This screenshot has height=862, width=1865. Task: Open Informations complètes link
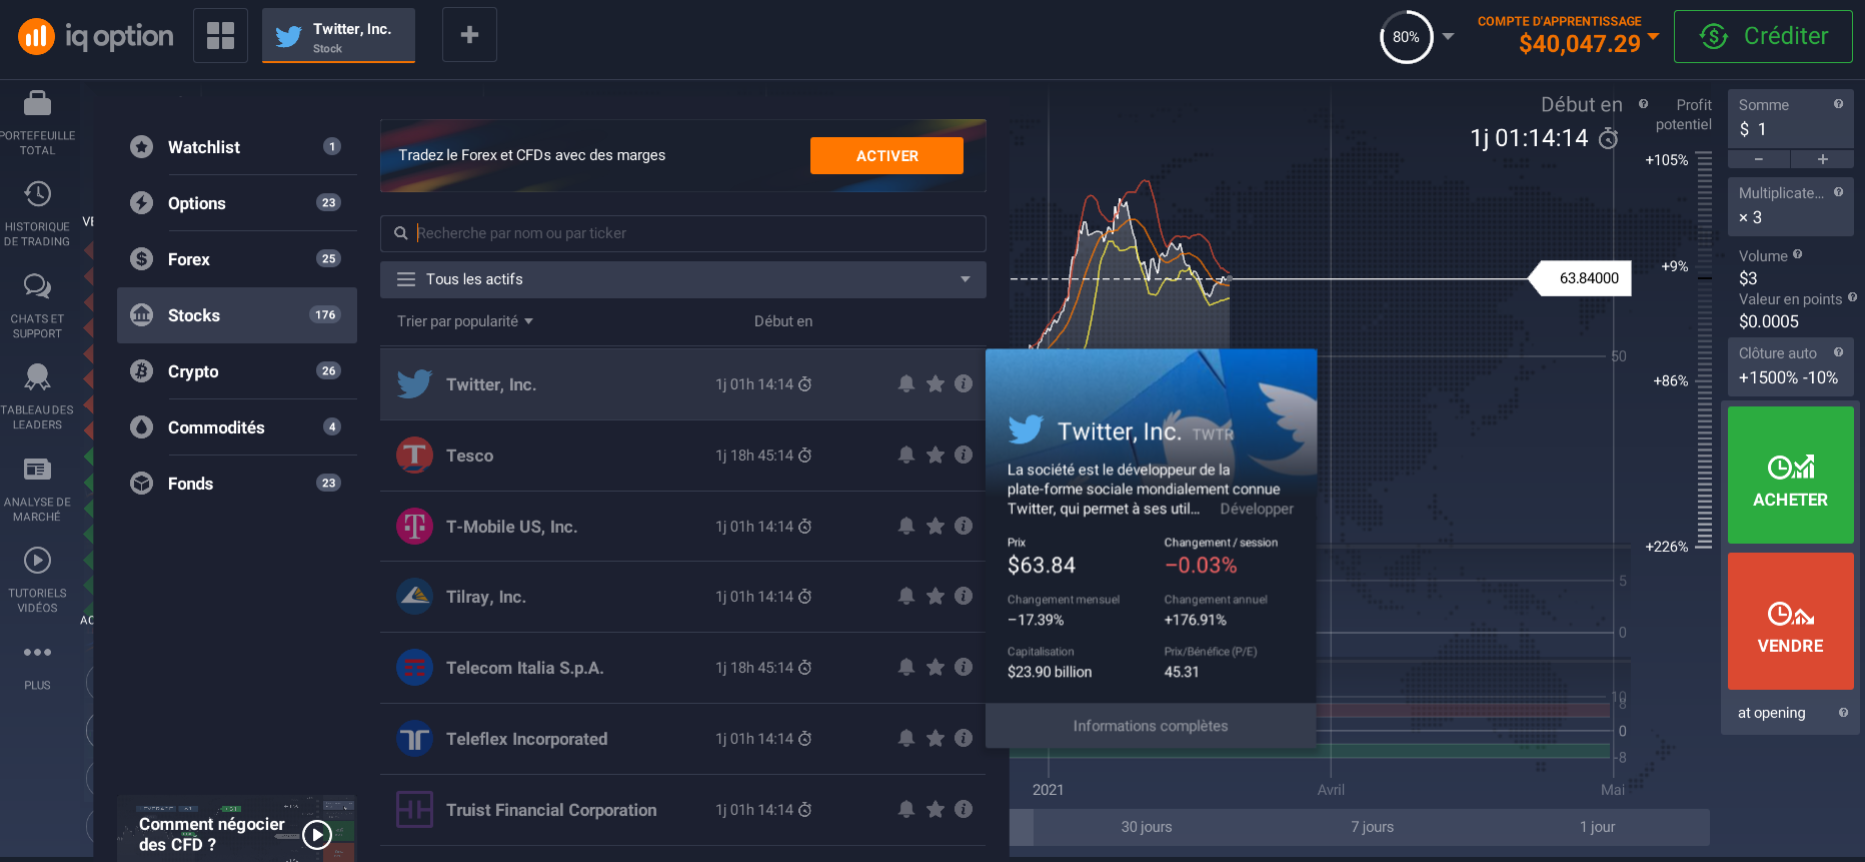coord(1150,726)
